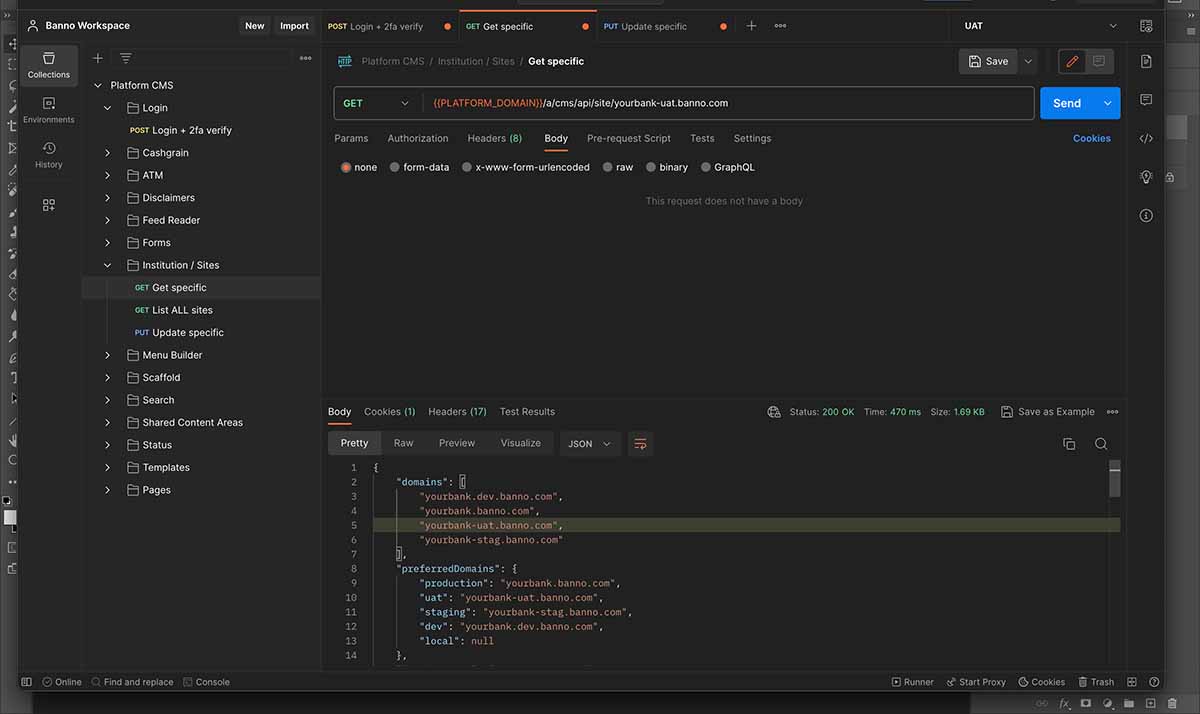This screenshot has width=1200, height=714.
Task: Open the comments icon in right sidebar
Action: tap(1146, 100)
